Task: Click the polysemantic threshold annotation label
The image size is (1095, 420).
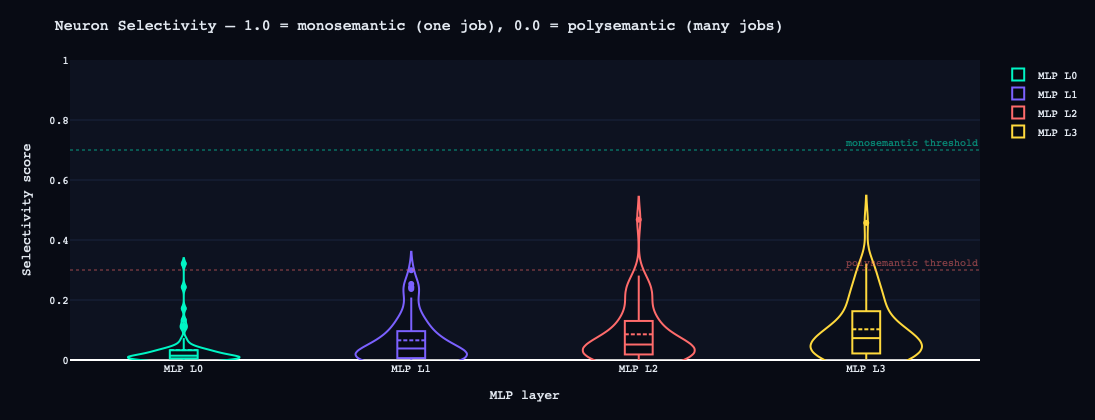Action: click(x=911, y=263)
